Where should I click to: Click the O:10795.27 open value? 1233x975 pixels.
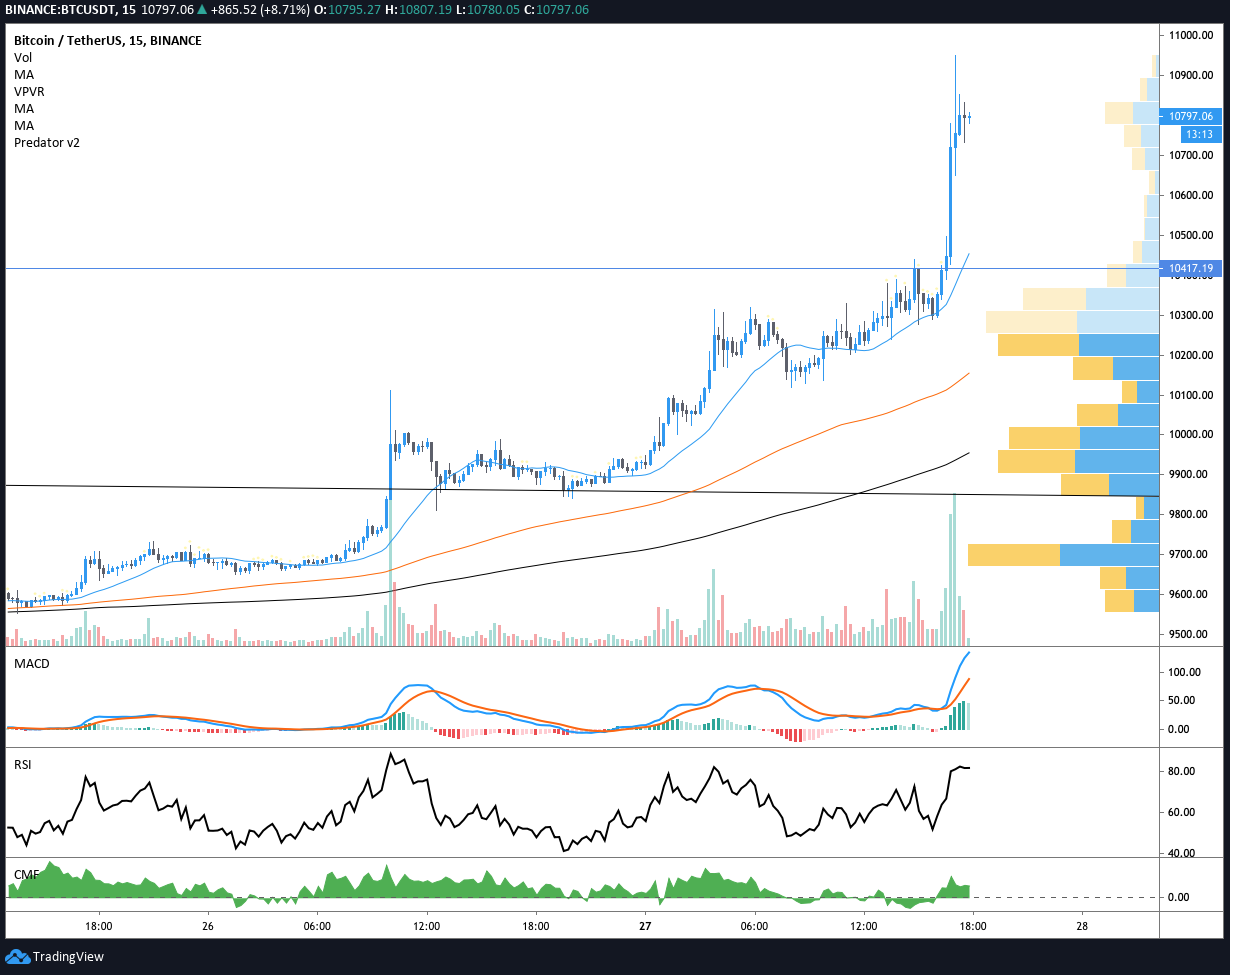click(x=347, y=10)
